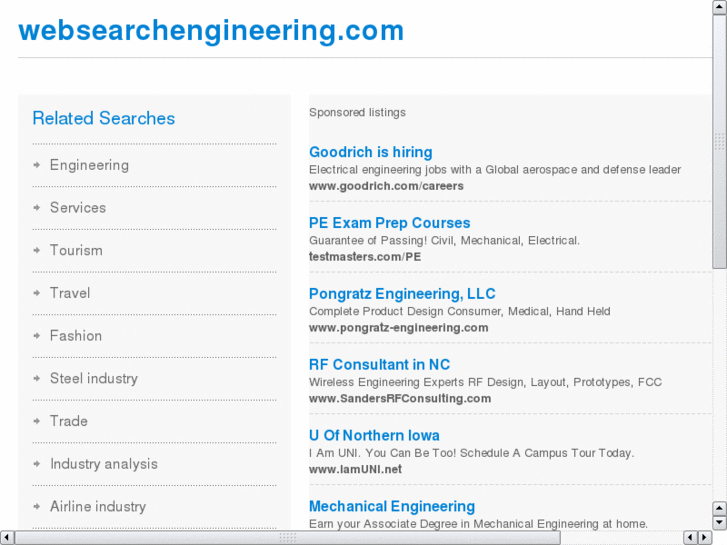Click the vertical scrollbar down arrow
The image size is (727, 545).
pyautogui.click(x=719, y=523)
